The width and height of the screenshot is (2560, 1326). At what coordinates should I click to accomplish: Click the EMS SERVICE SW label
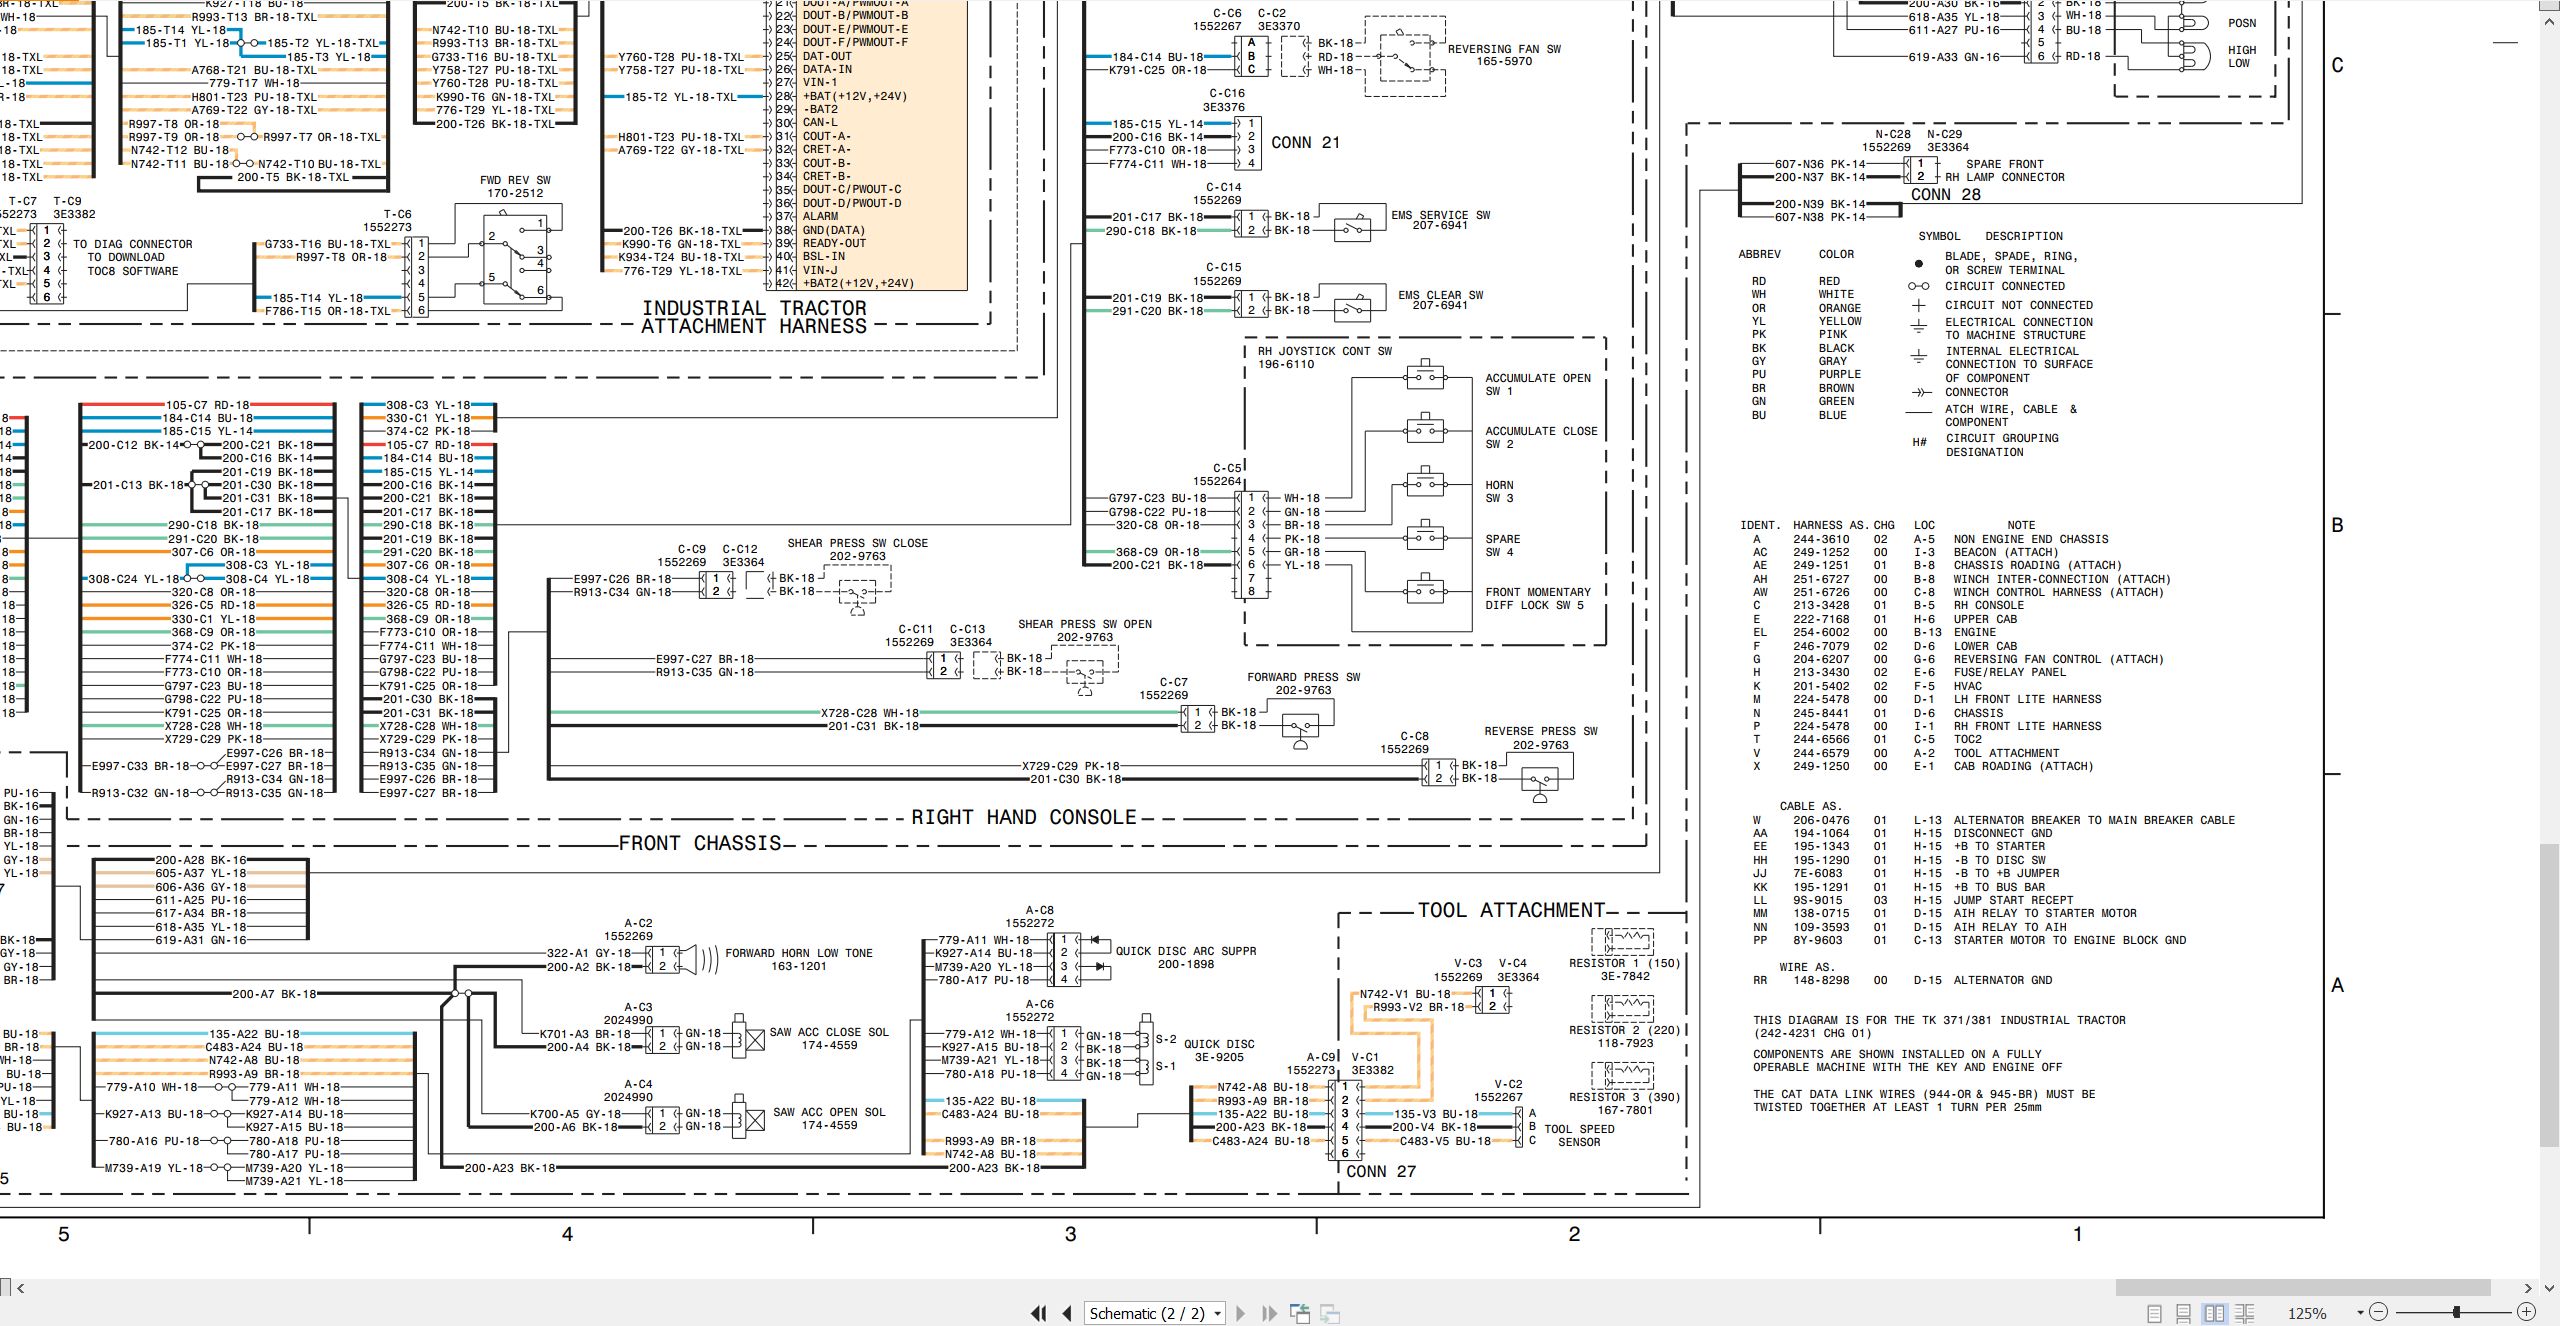point(1440,215)
